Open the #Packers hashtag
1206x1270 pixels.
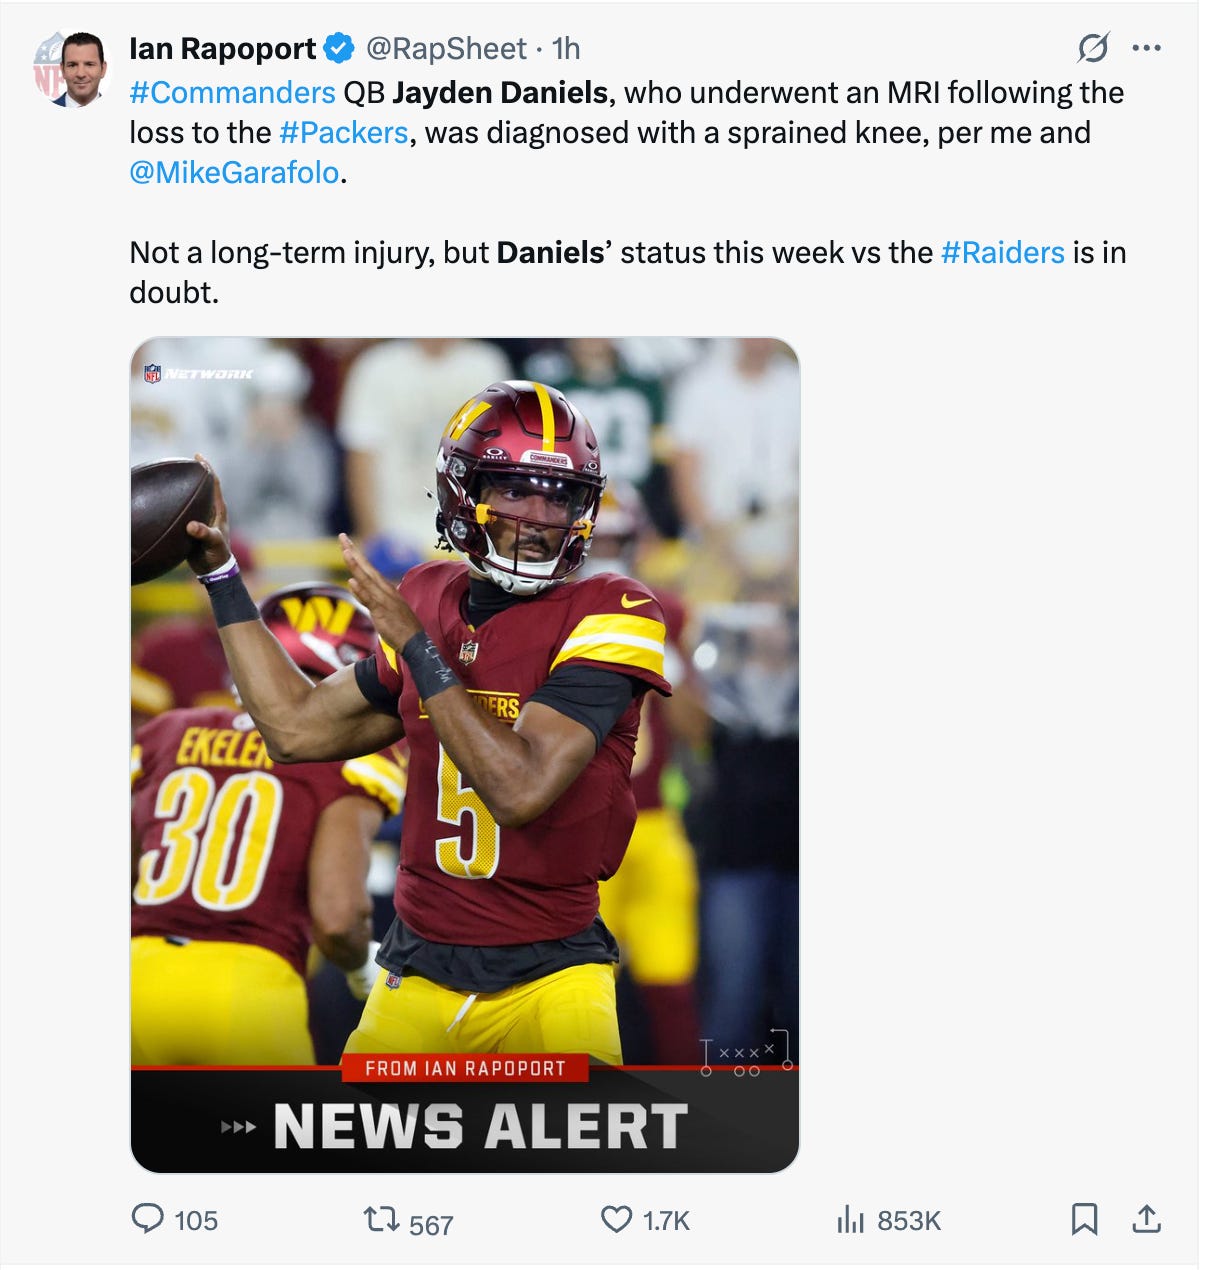point(344,133)
